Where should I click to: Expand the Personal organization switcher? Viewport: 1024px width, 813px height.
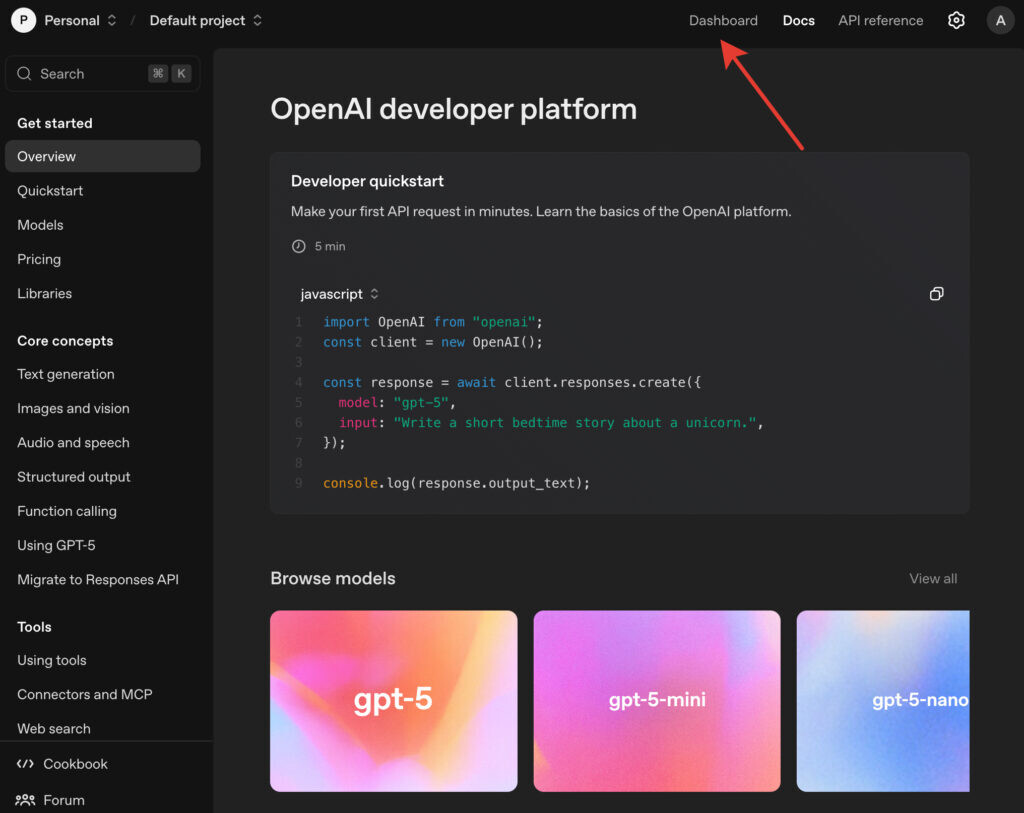point(111,20)
